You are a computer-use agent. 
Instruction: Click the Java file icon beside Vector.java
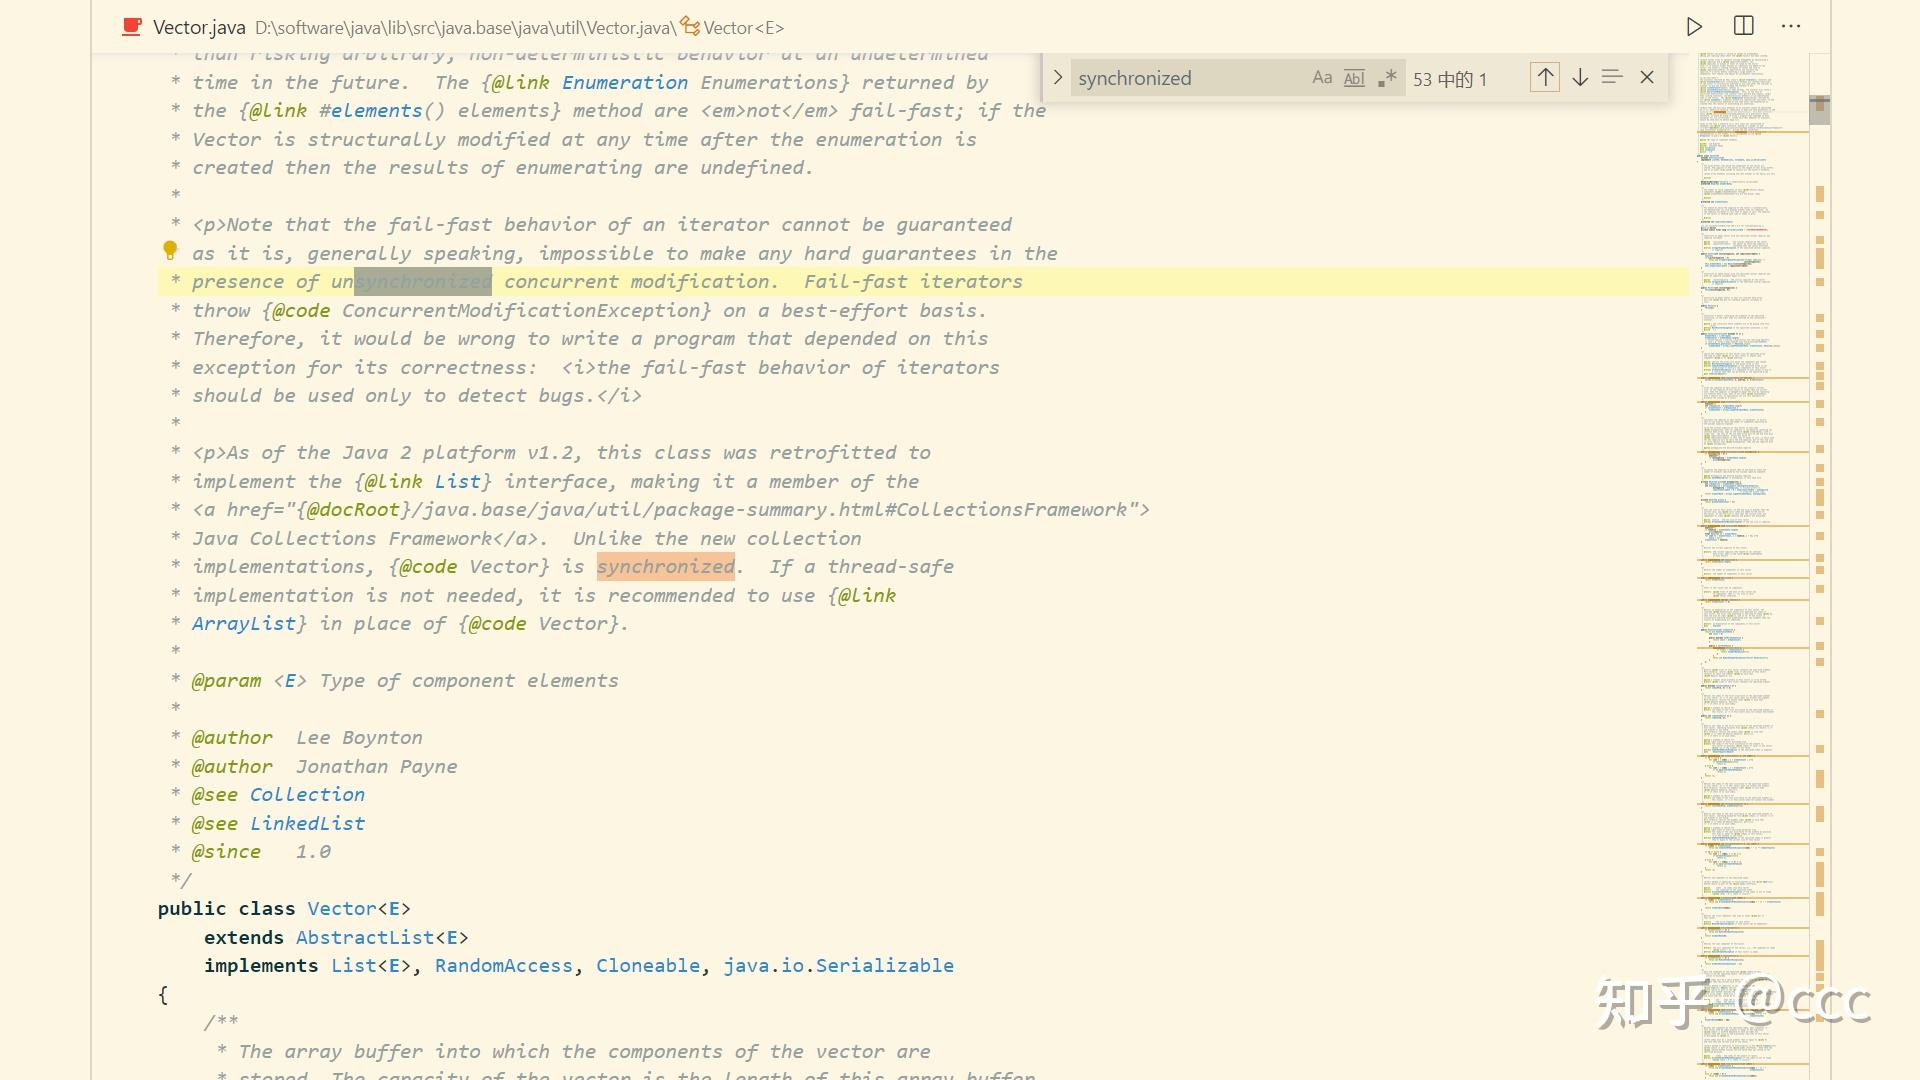[x=131, y=27]
